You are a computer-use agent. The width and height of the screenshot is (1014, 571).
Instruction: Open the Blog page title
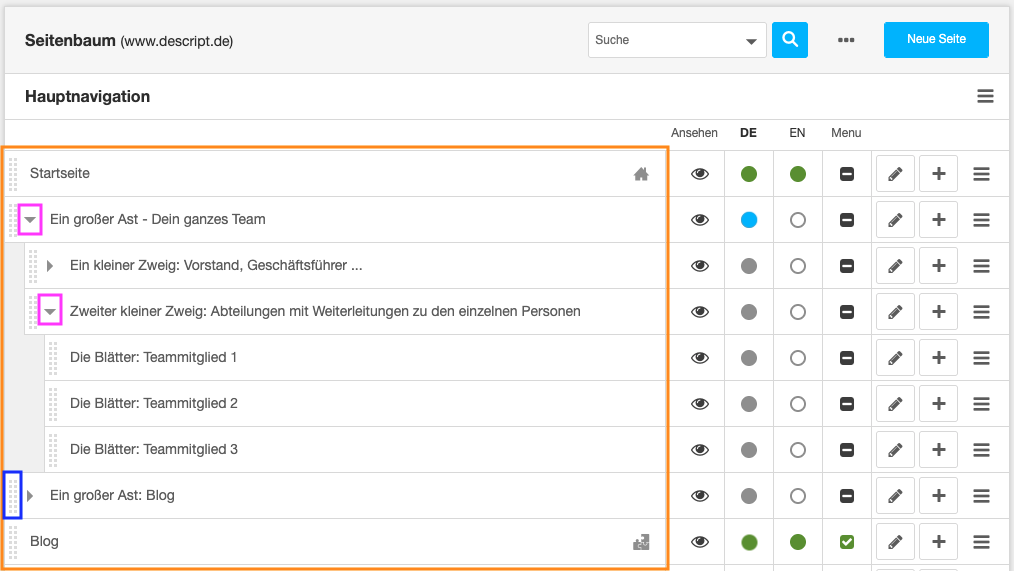(x=44, y=541)
